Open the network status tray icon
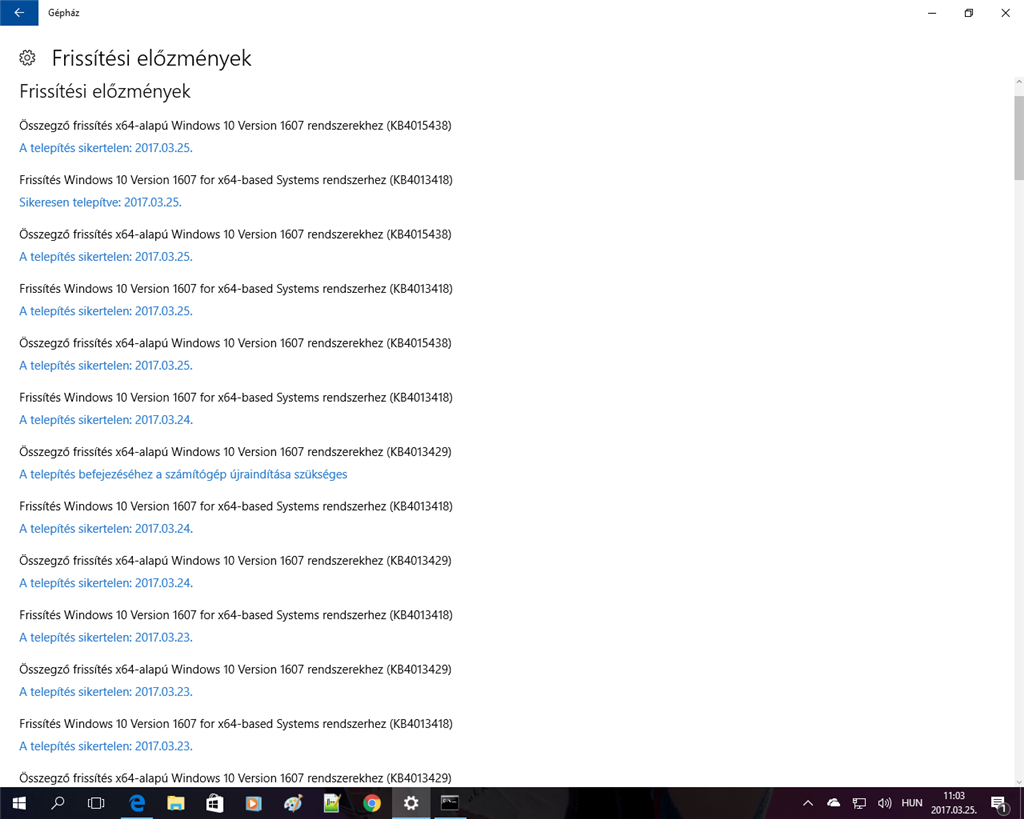Screen dimensions: 1024x819 (859, 803)
